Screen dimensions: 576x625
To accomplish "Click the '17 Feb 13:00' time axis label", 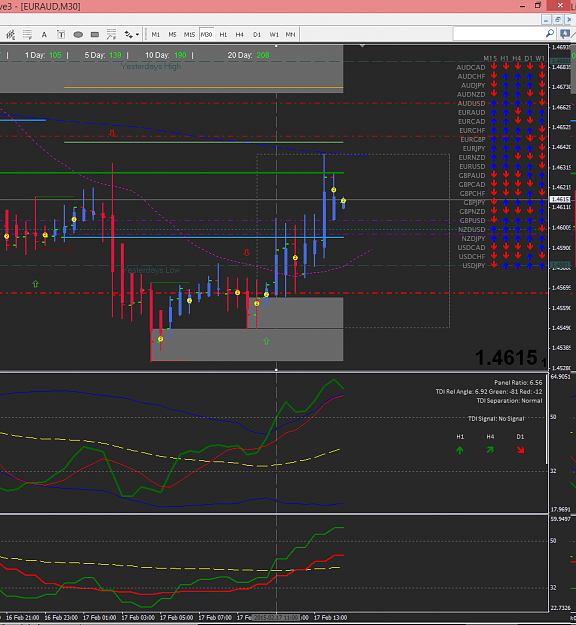I will pyautogui.click(x=330, y=617).
